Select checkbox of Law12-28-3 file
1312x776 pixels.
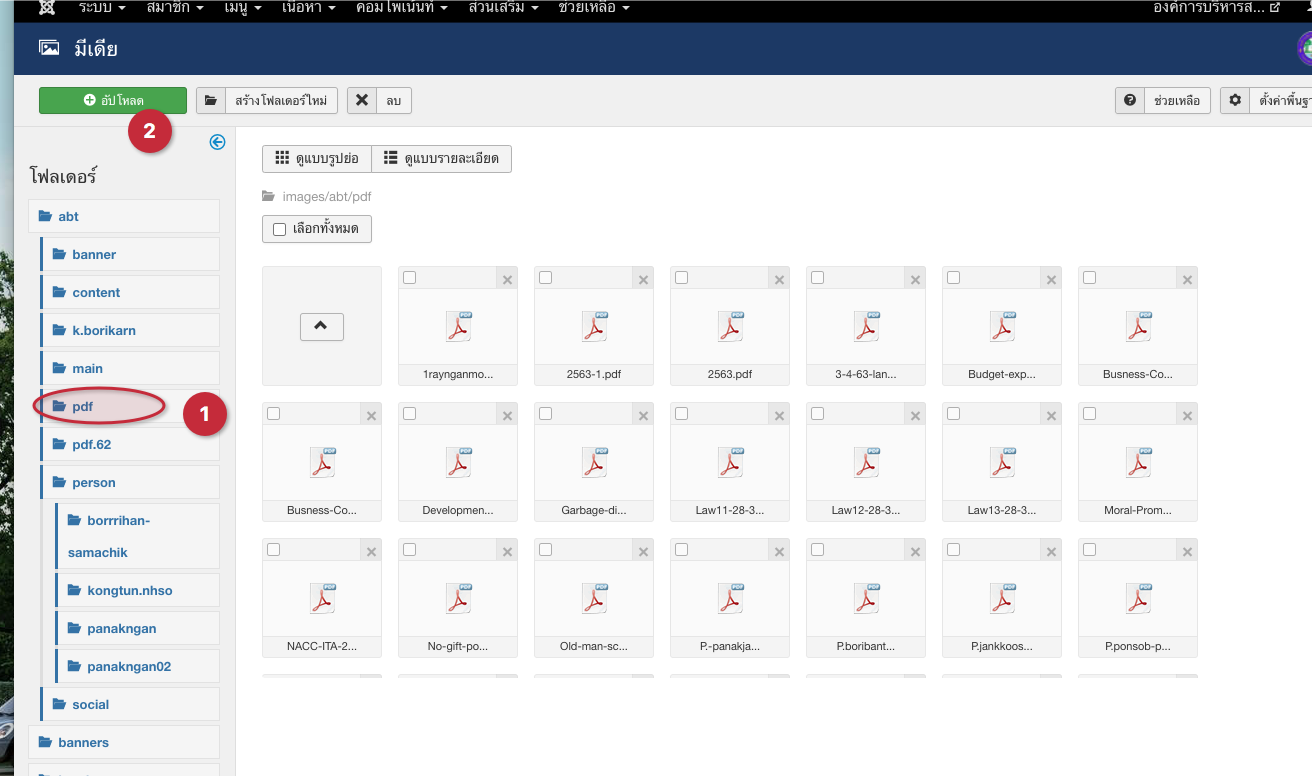(x=818, y=414)
